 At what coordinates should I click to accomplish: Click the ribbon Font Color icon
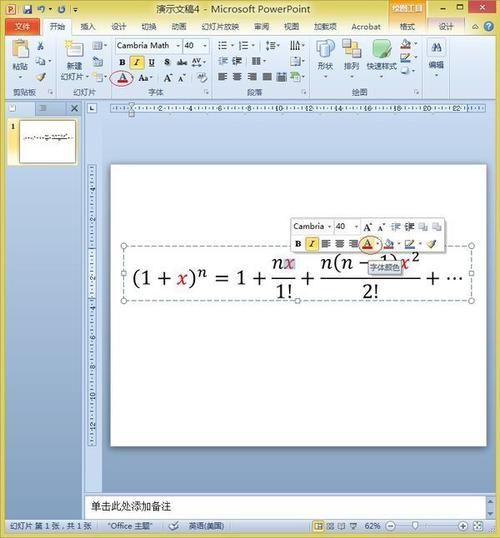(122, 78)
